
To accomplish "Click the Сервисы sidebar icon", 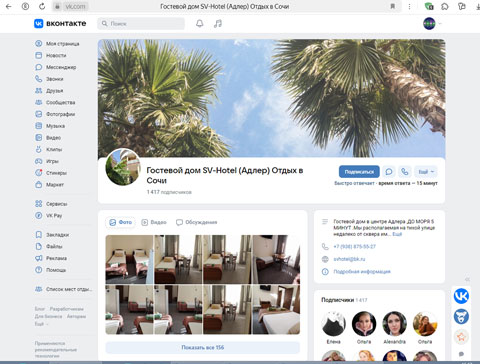I will 39,204.
